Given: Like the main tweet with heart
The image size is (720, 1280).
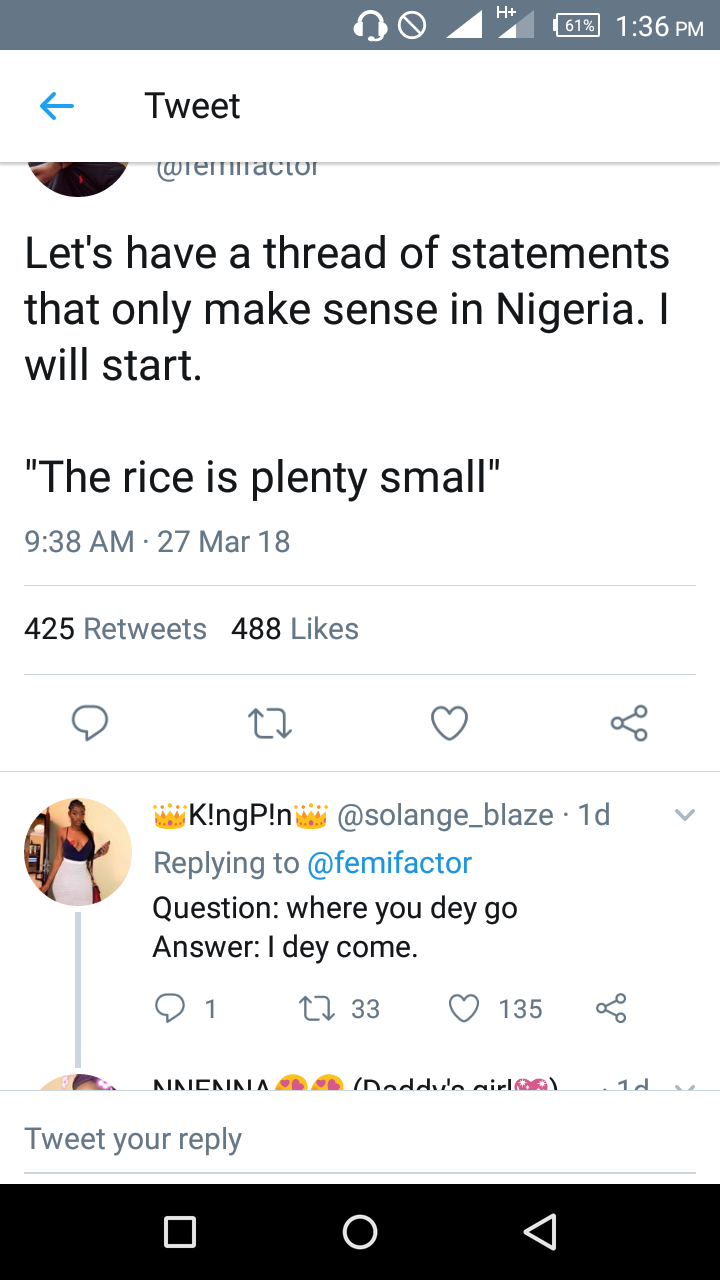Looking at the screenshot, I should (x=449, y=723).
